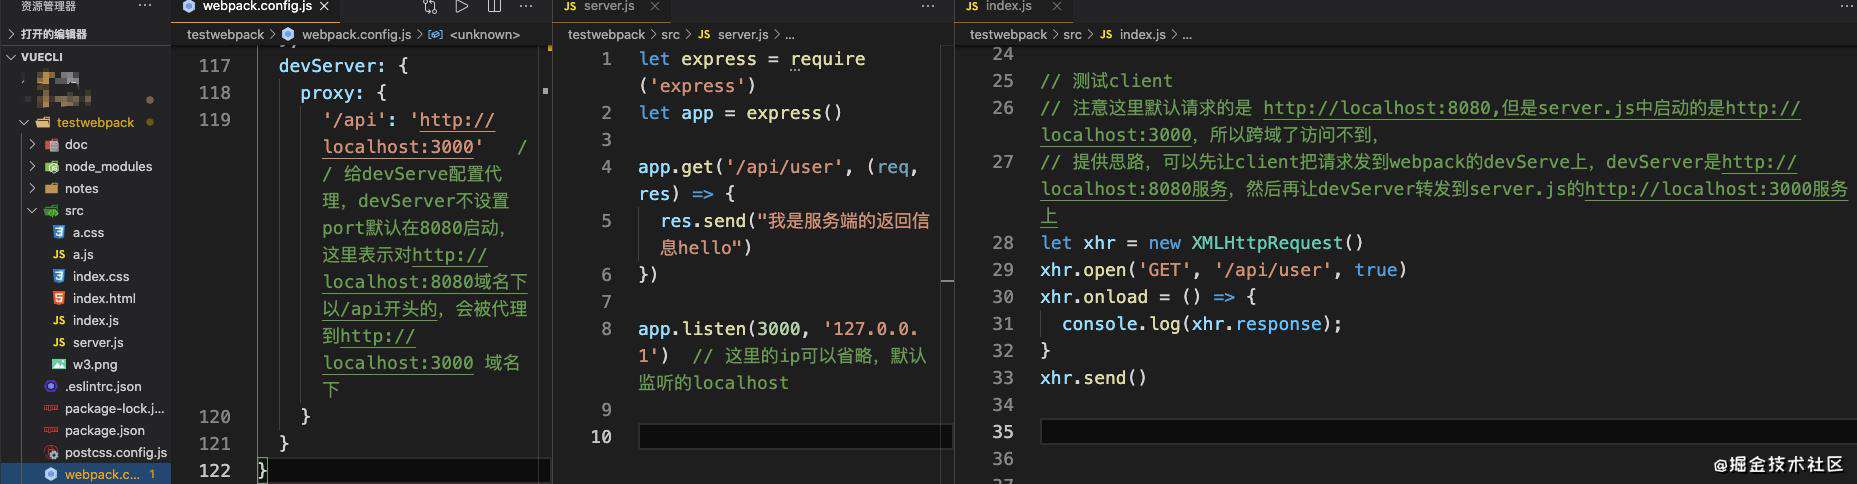Click the src folder icon
This screenshot has width=1857, height=484.
pyautogui.click(x=51, y=210)
